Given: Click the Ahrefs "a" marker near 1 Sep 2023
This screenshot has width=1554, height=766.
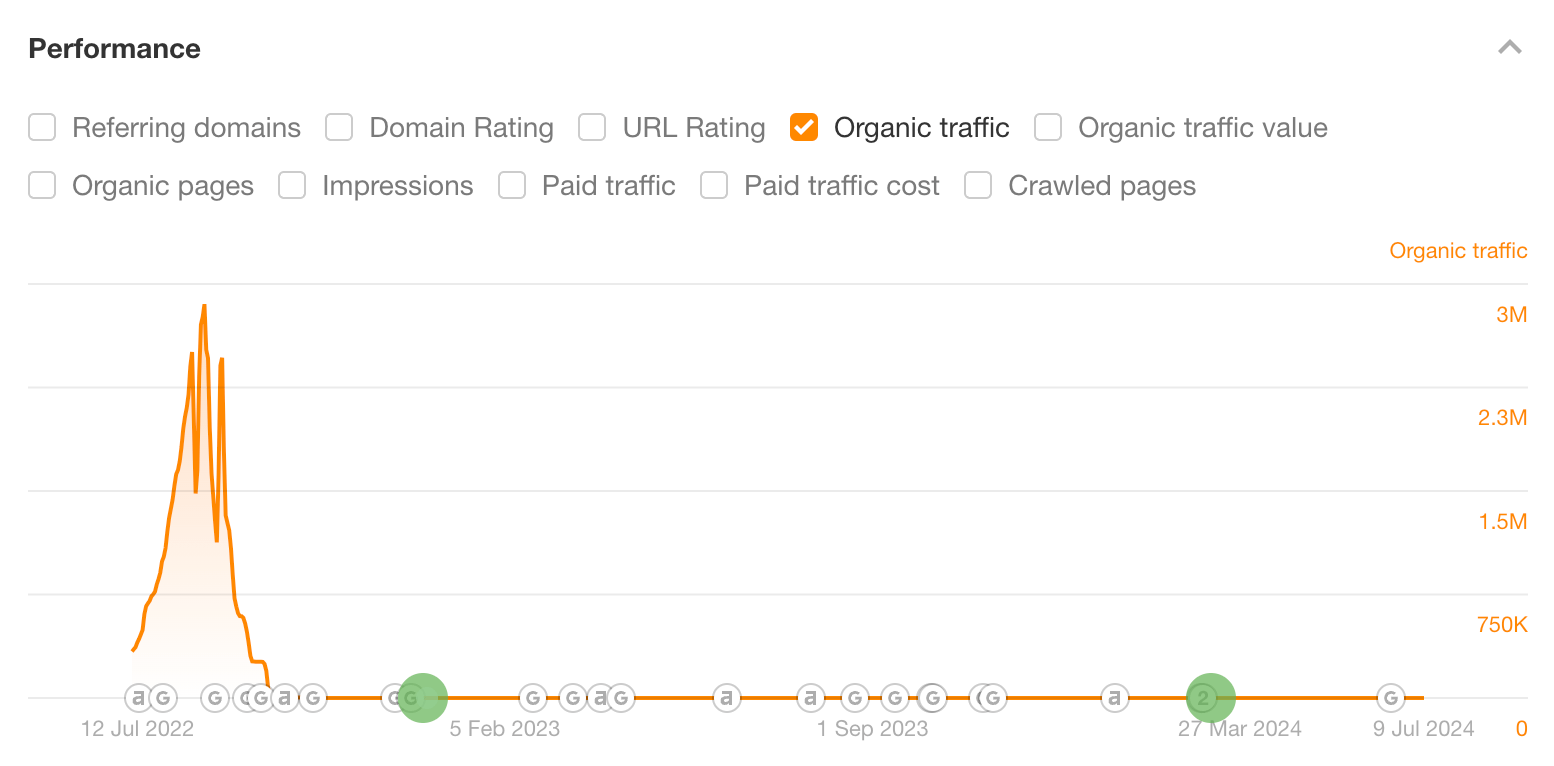Looking at the screenshot, I should click(810, 698).
